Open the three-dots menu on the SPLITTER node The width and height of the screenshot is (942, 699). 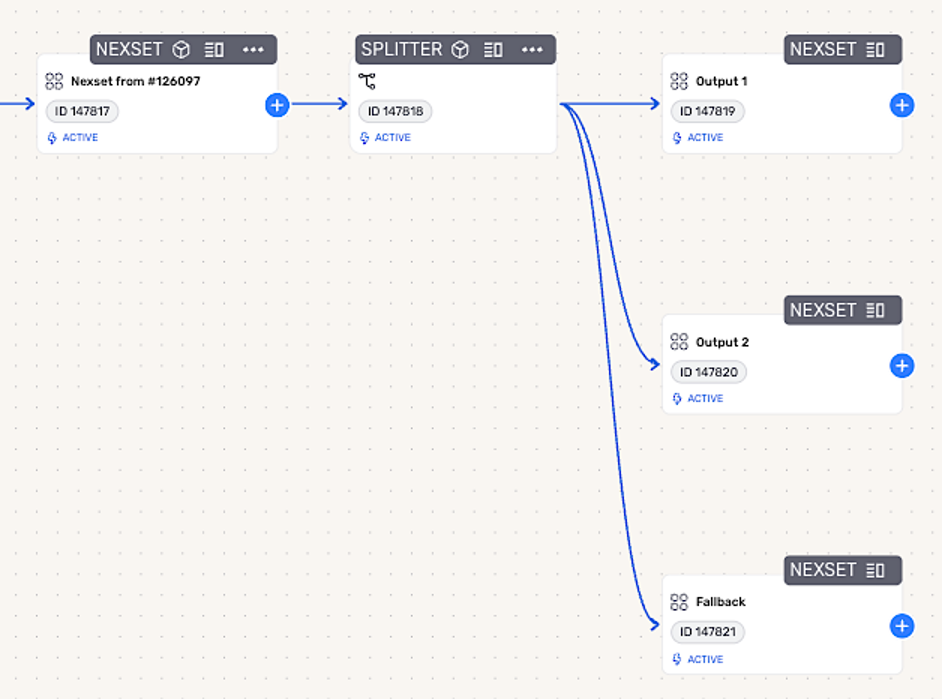pos(532,49)
